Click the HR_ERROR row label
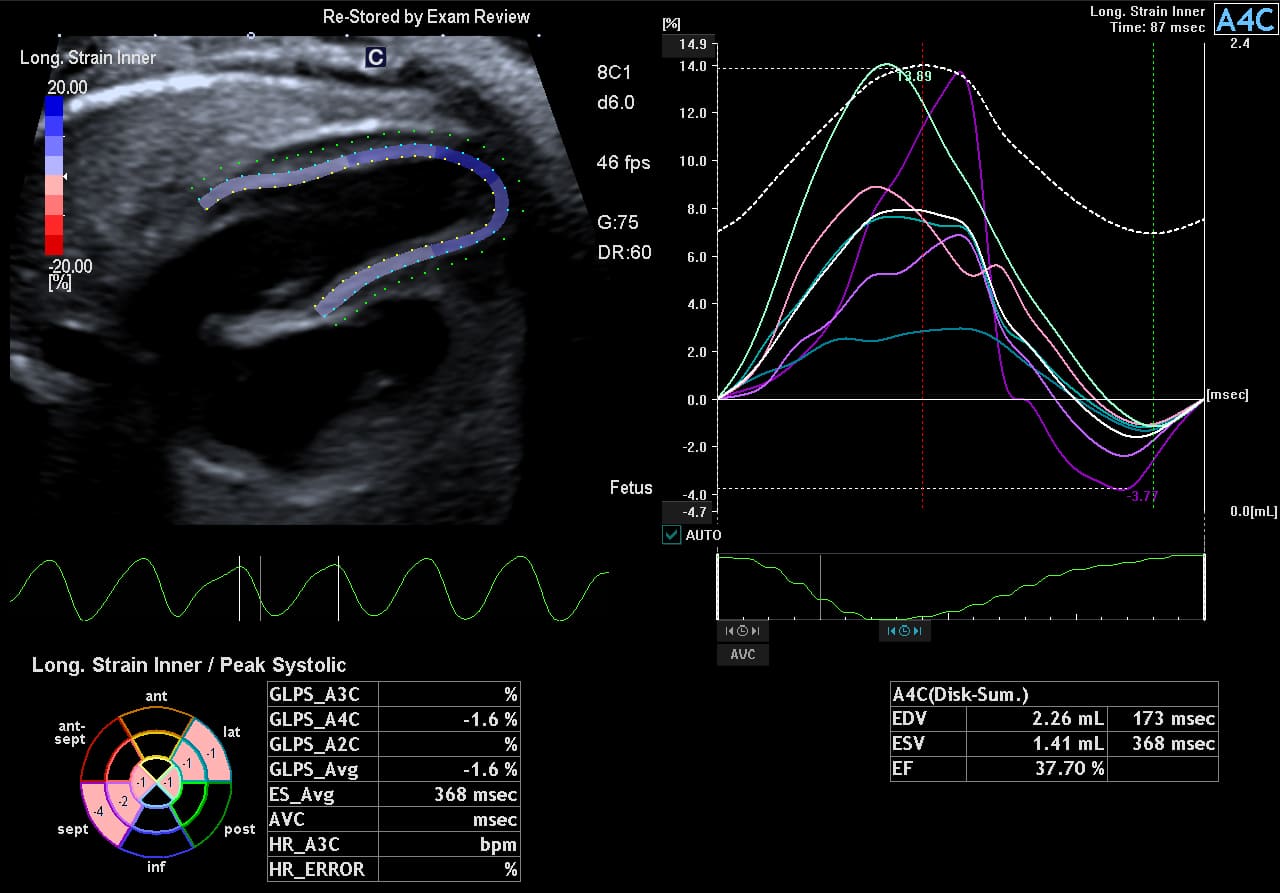1280x893 pixels. pyautogui.click(x=322, y=870)
